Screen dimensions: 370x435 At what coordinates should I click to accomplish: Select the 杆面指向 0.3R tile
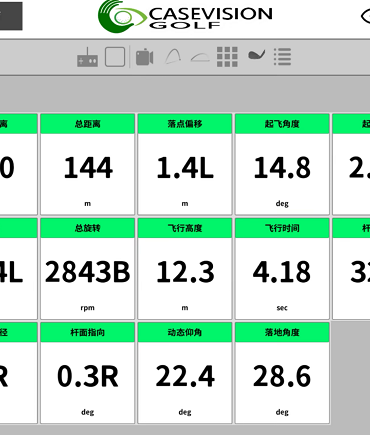(x=88, y=373)
